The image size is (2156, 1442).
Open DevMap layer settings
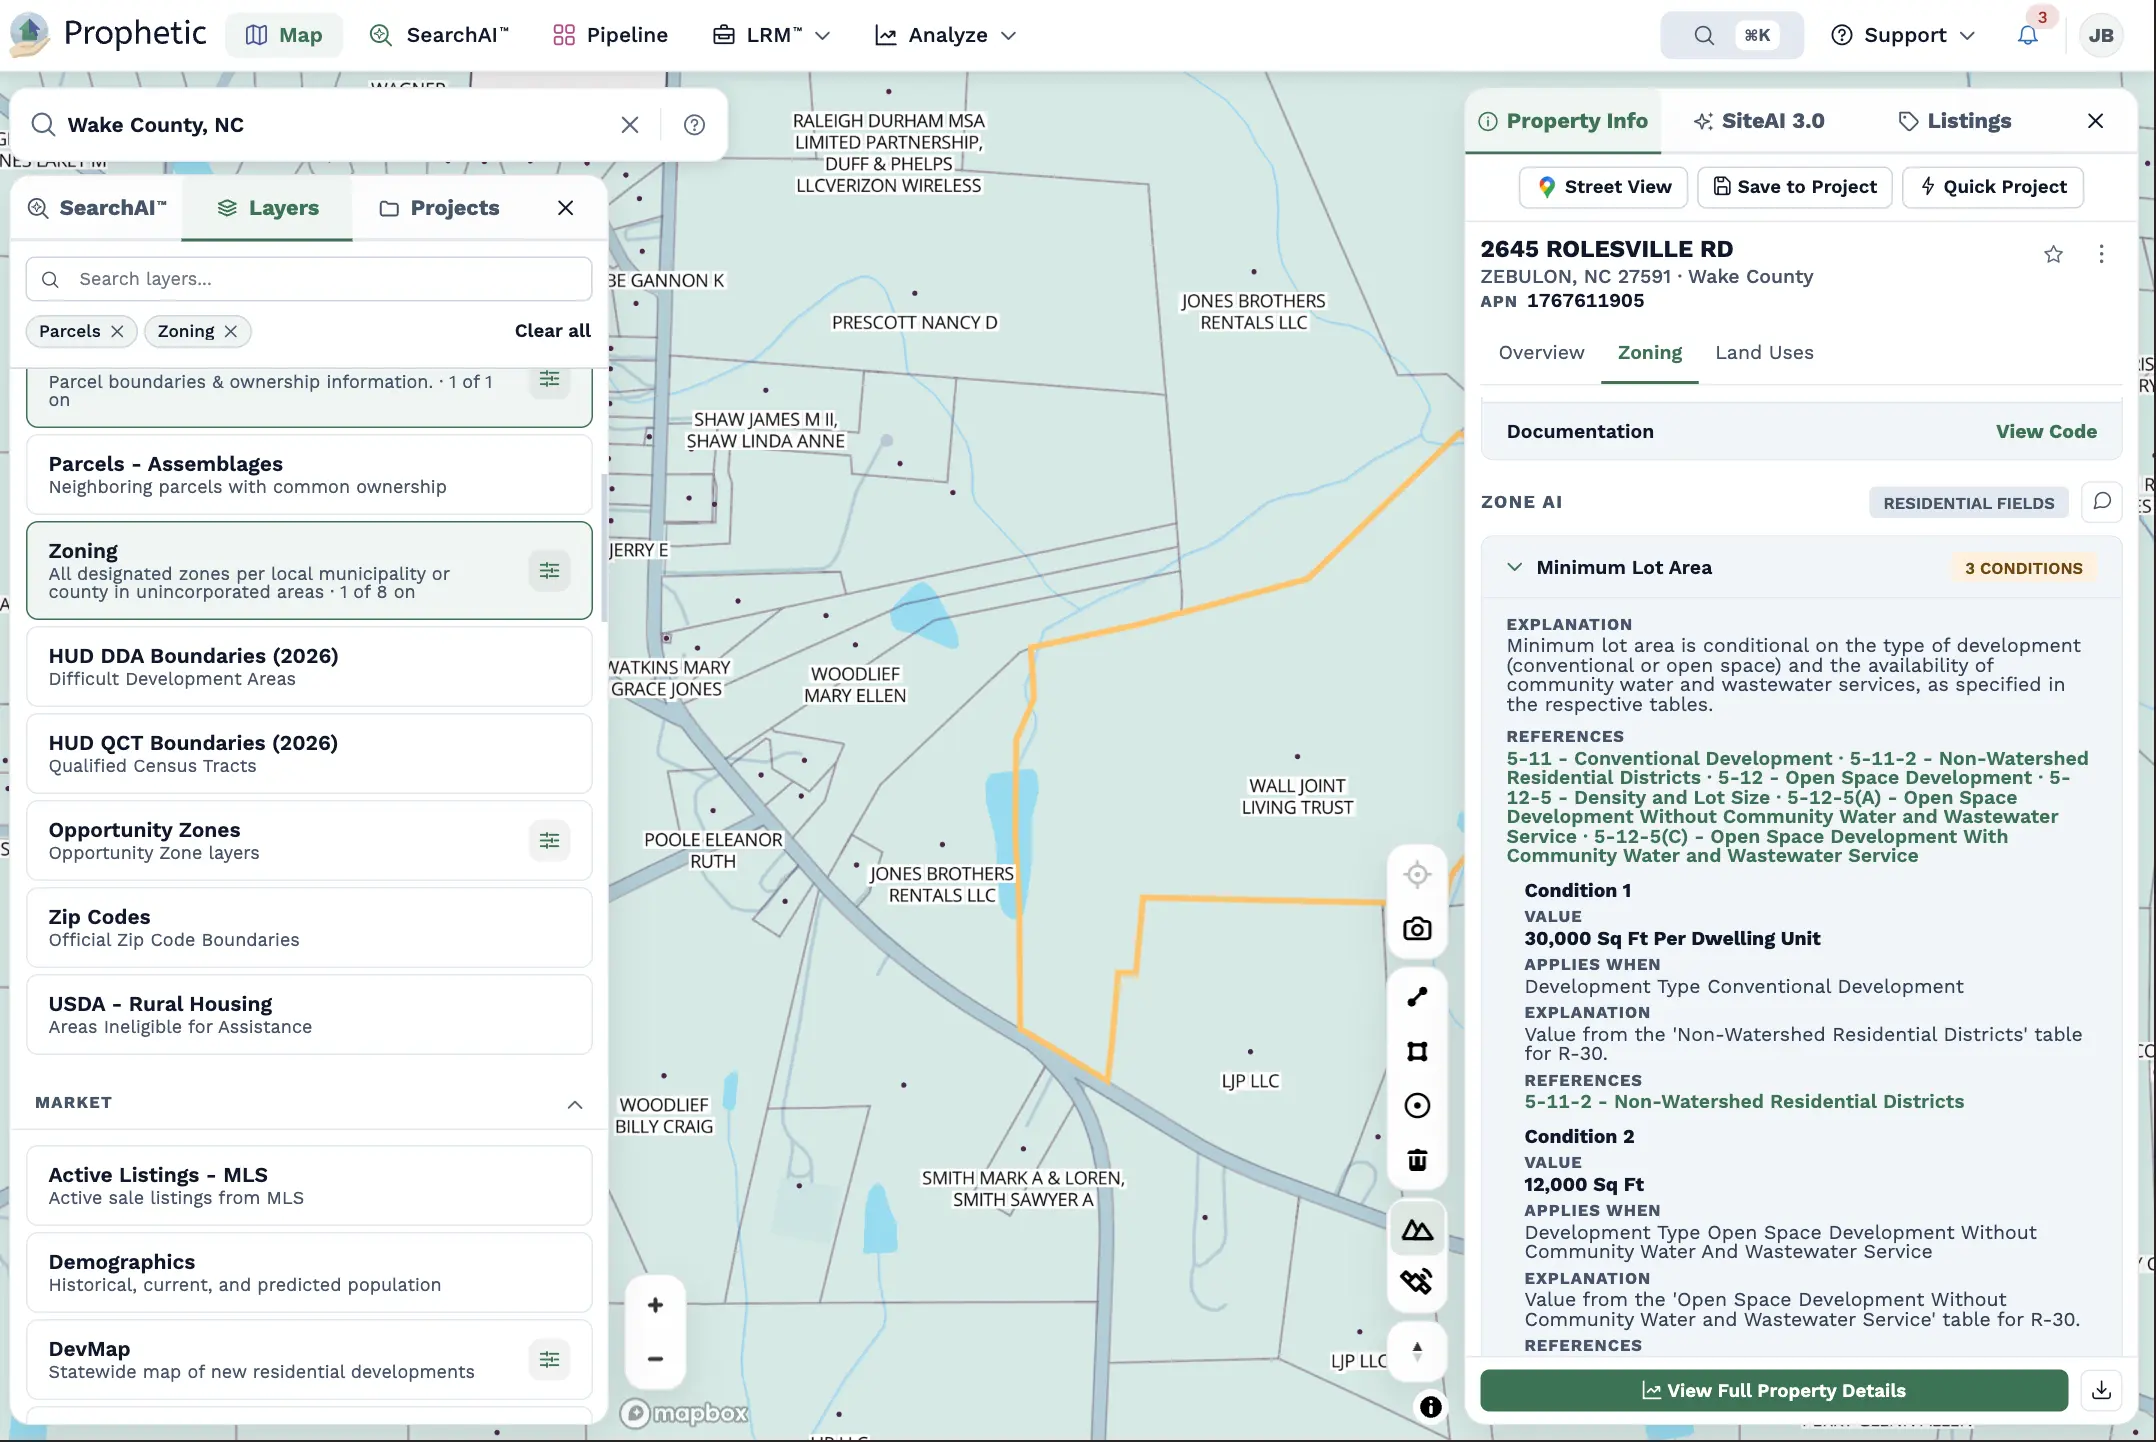[x=549, y=1360]
